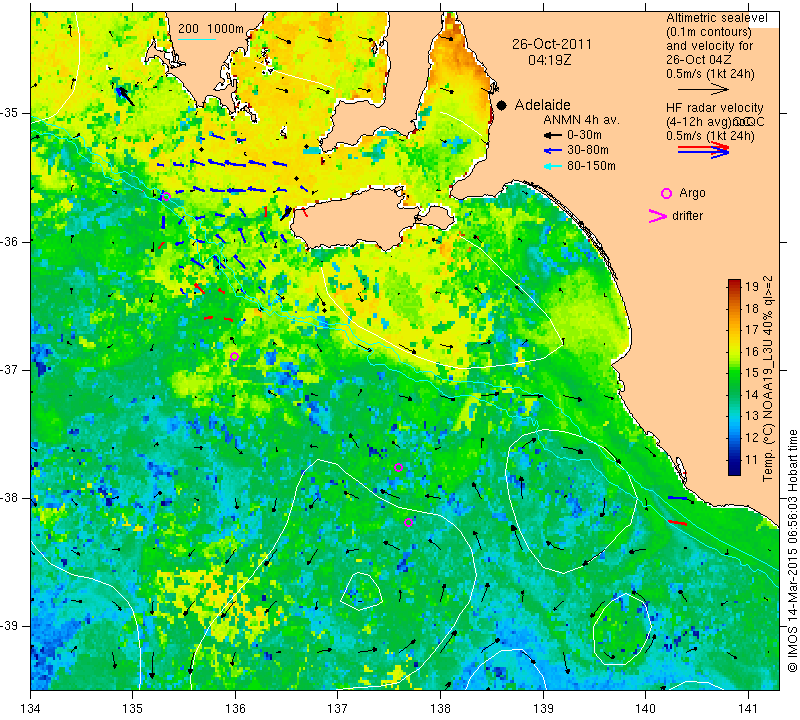Image resolution: width=800 pixels, height=720 pixels.
Task: Click the Adelaide label text
Action: (x=542, y=105)
